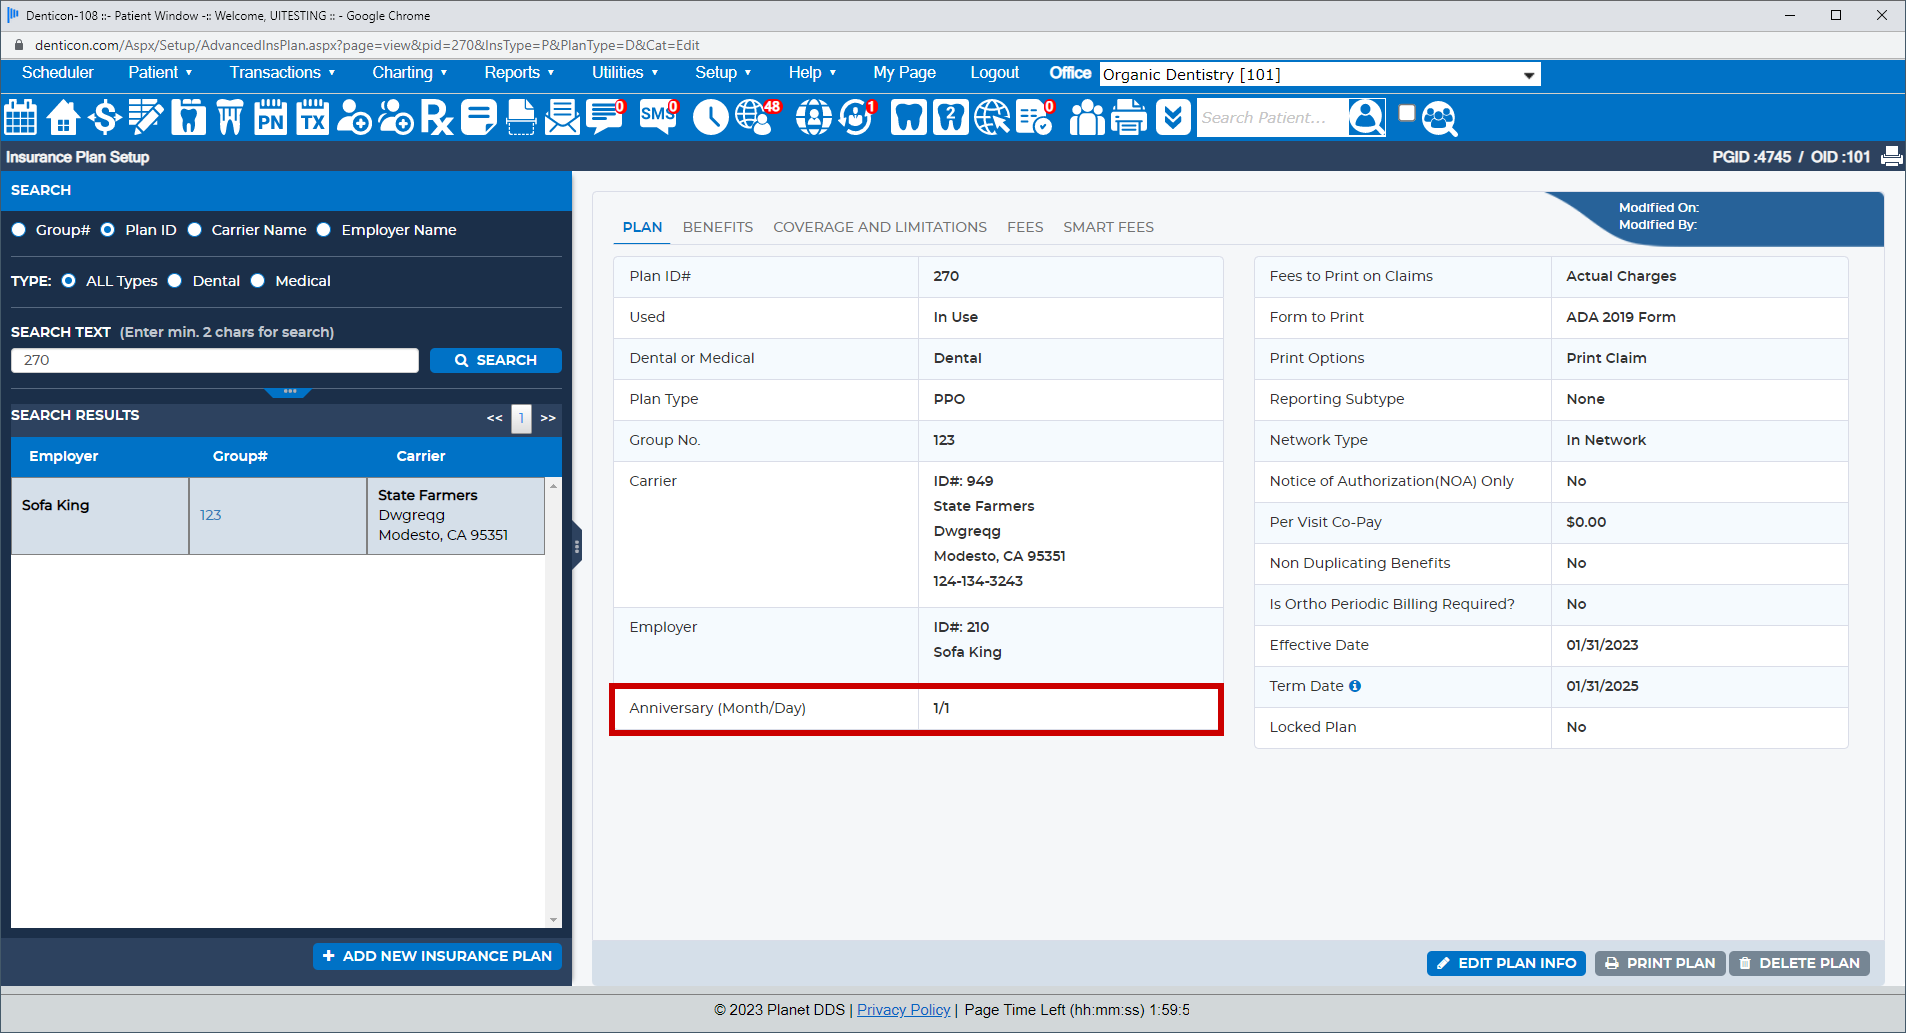Click the plain tooth icon
The height and width of the screenshot is (1033, 1906).
[908, 118]
